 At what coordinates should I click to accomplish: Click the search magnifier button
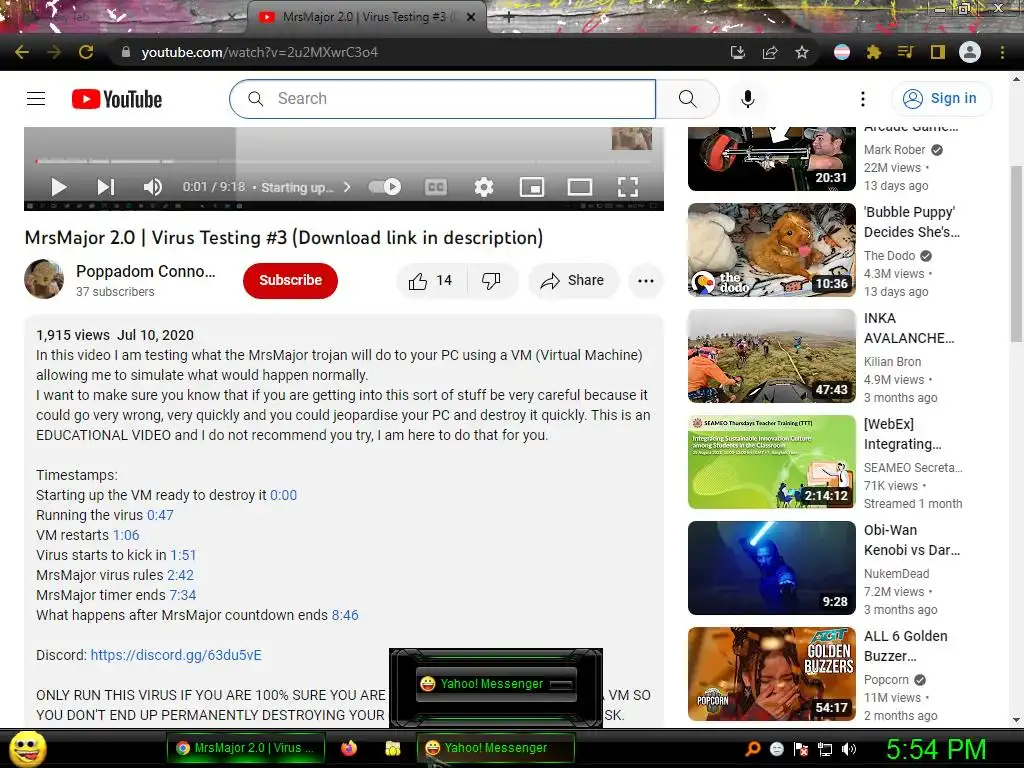click(x=687, y=99)
